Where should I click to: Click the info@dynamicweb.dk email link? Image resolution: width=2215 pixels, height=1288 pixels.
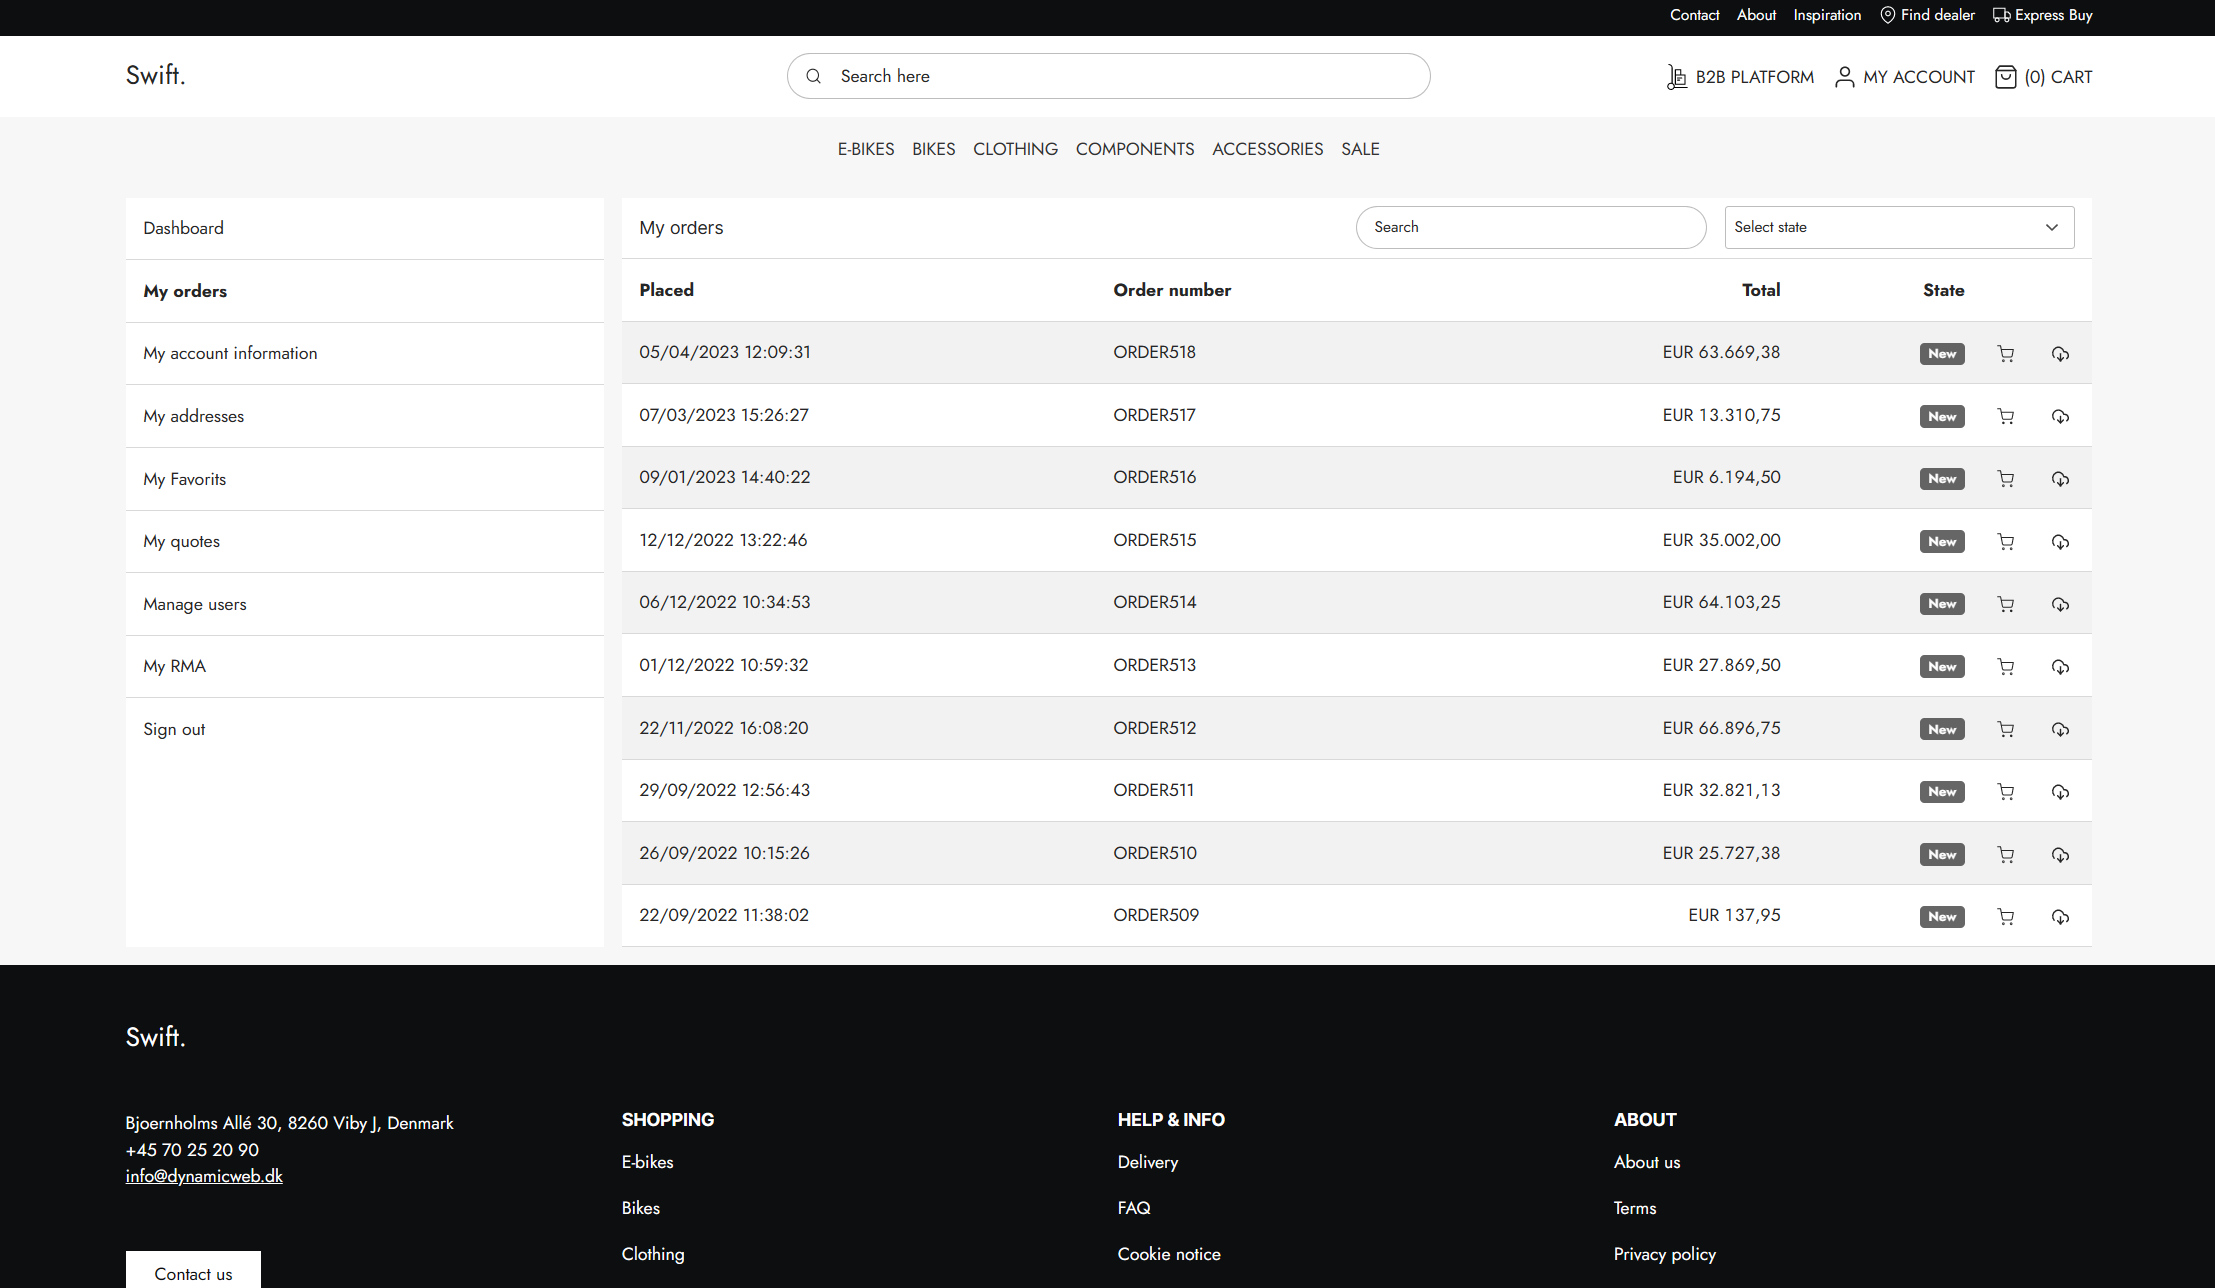point(204,1176)
